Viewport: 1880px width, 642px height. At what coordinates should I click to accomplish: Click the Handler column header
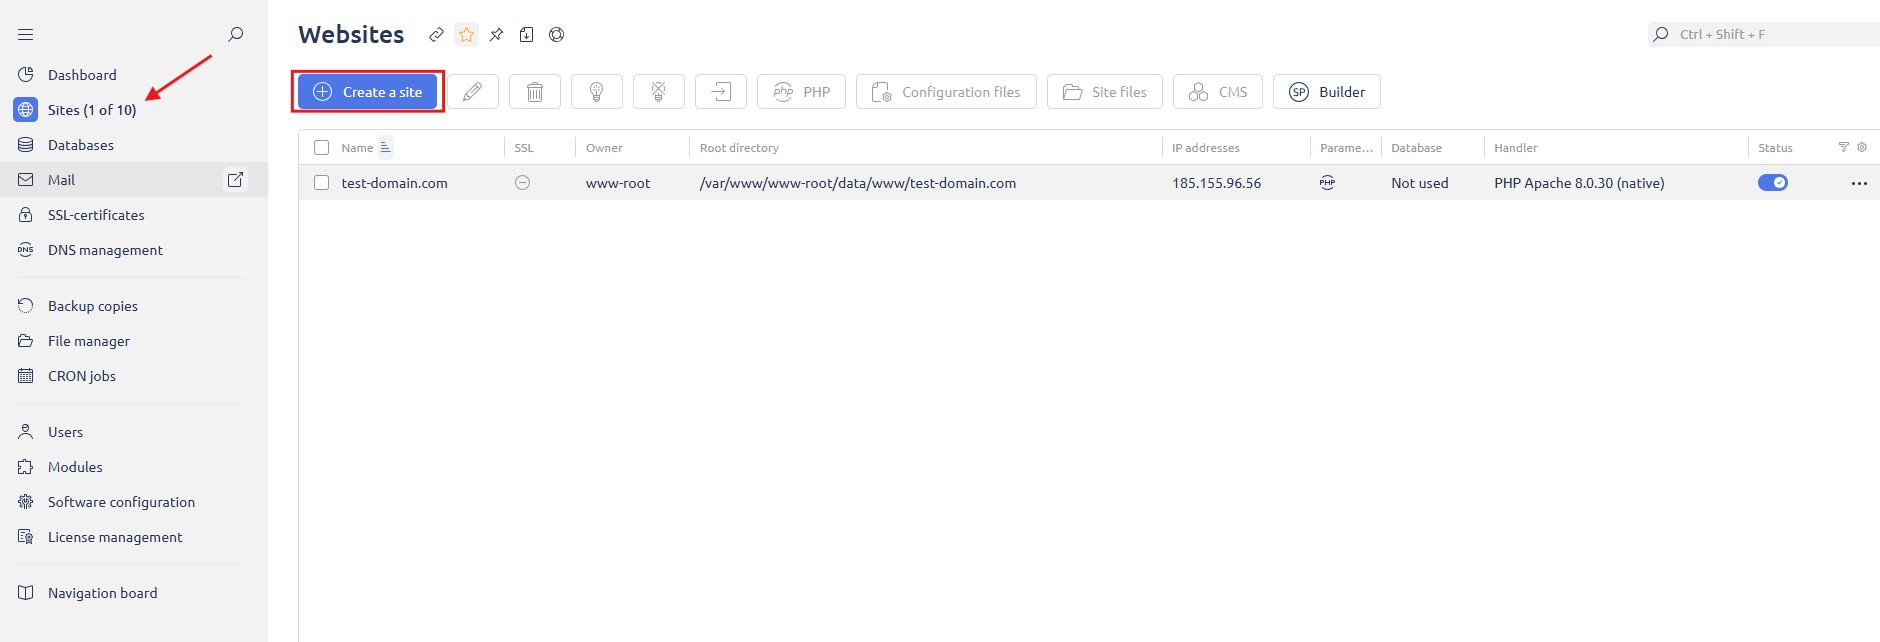[1516, 148]
